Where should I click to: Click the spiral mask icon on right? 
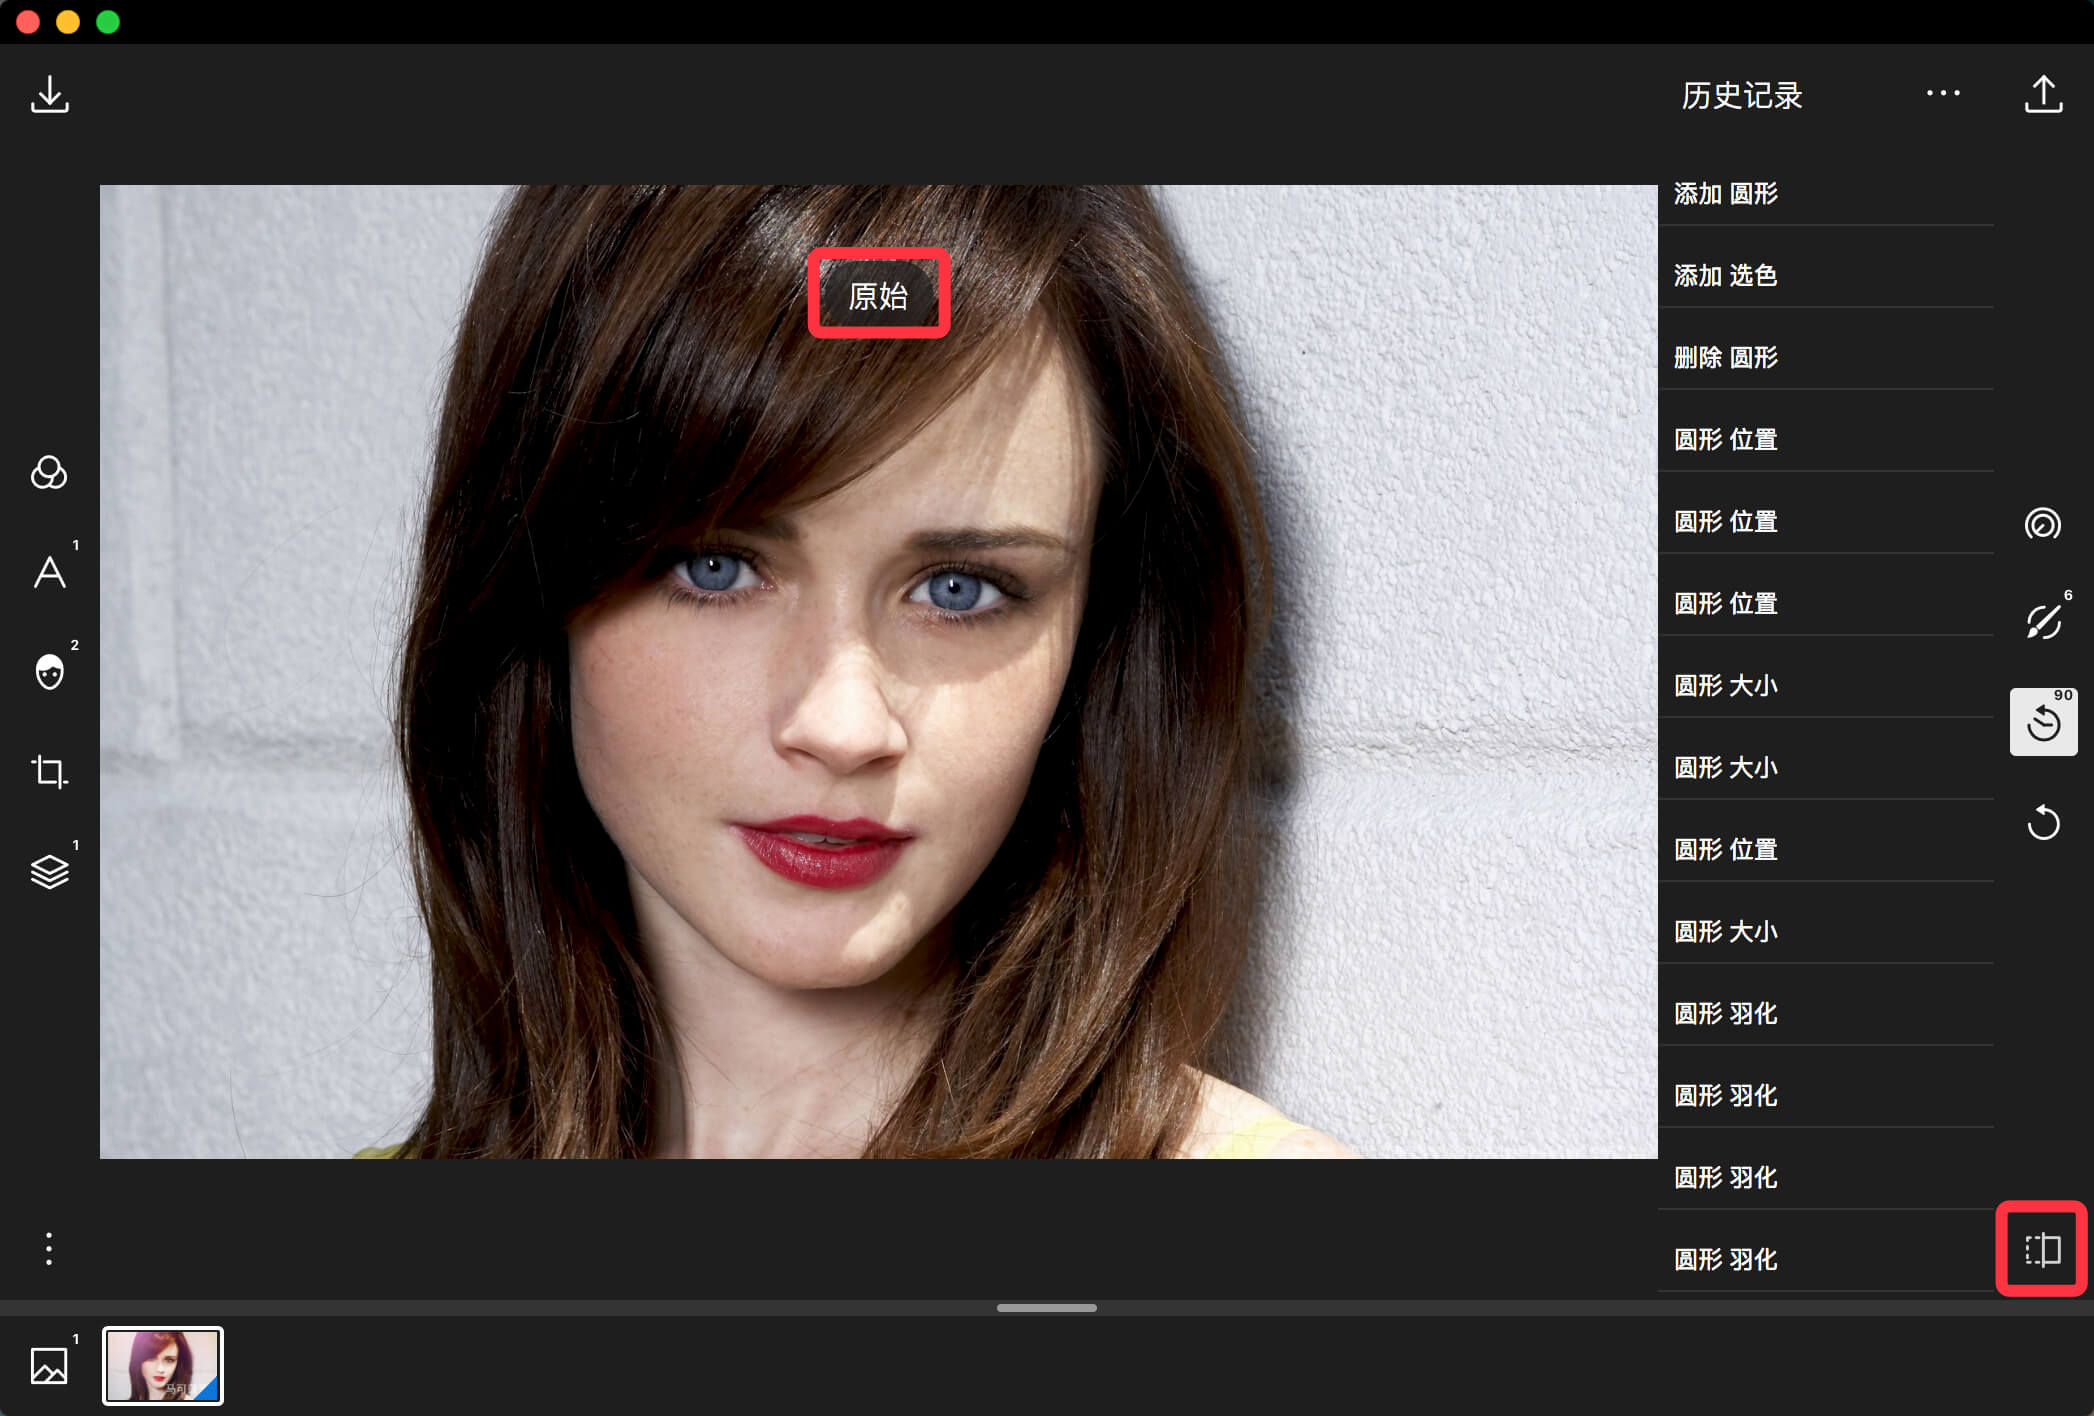(x=2043, y=523)
